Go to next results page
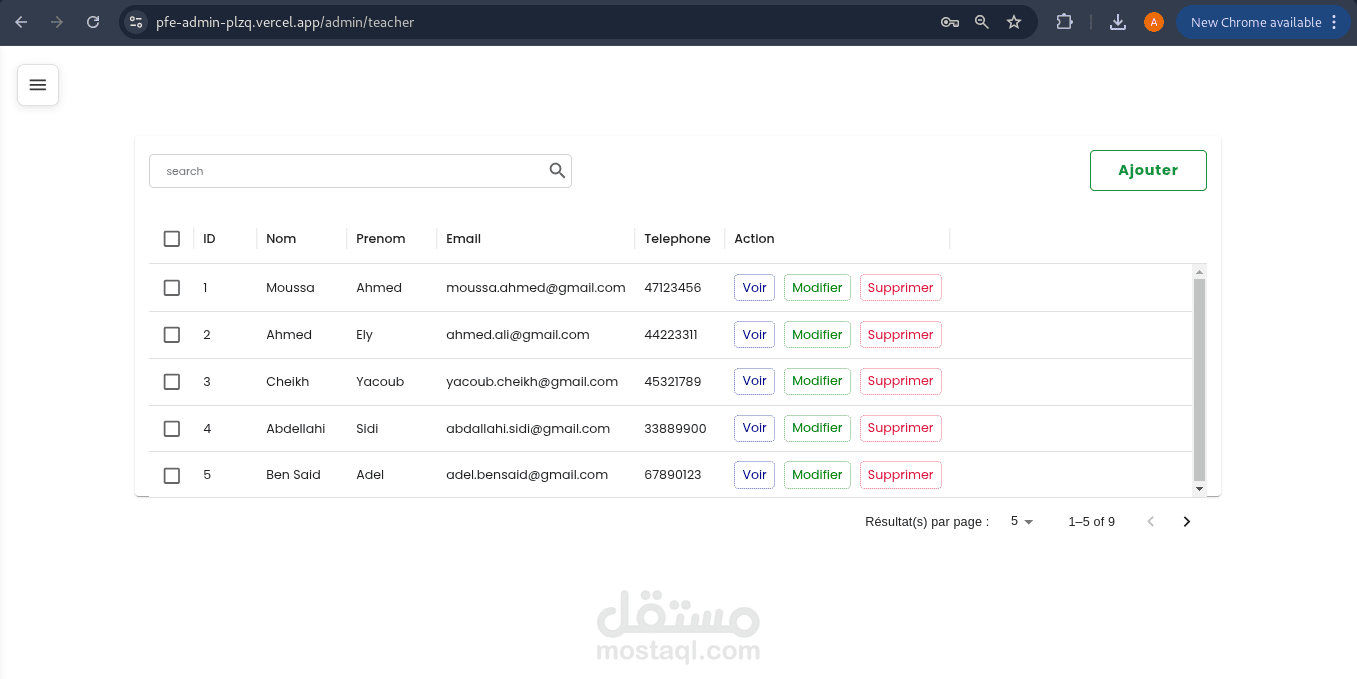1357x679 pixels. (1186, 522)
